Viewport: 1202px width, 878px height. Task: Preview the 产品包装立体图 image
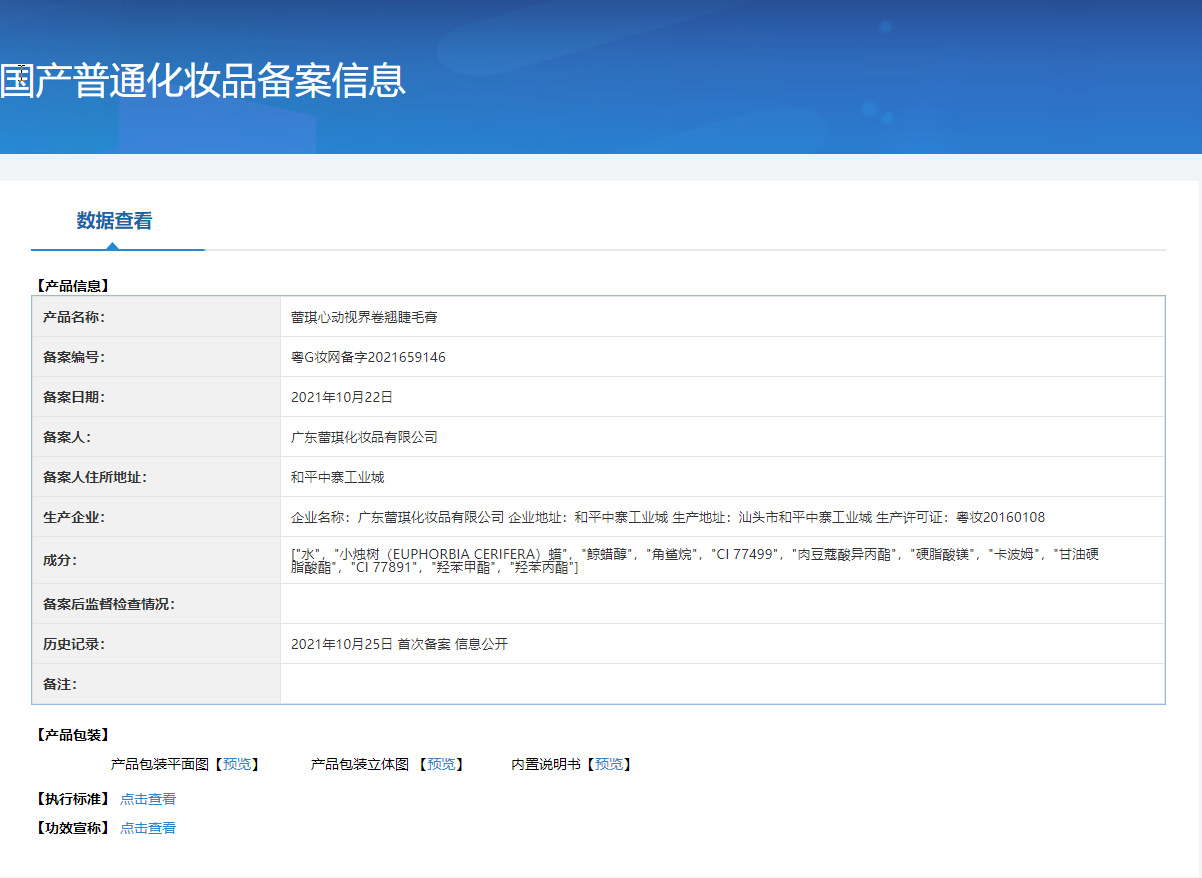point(441,764)
